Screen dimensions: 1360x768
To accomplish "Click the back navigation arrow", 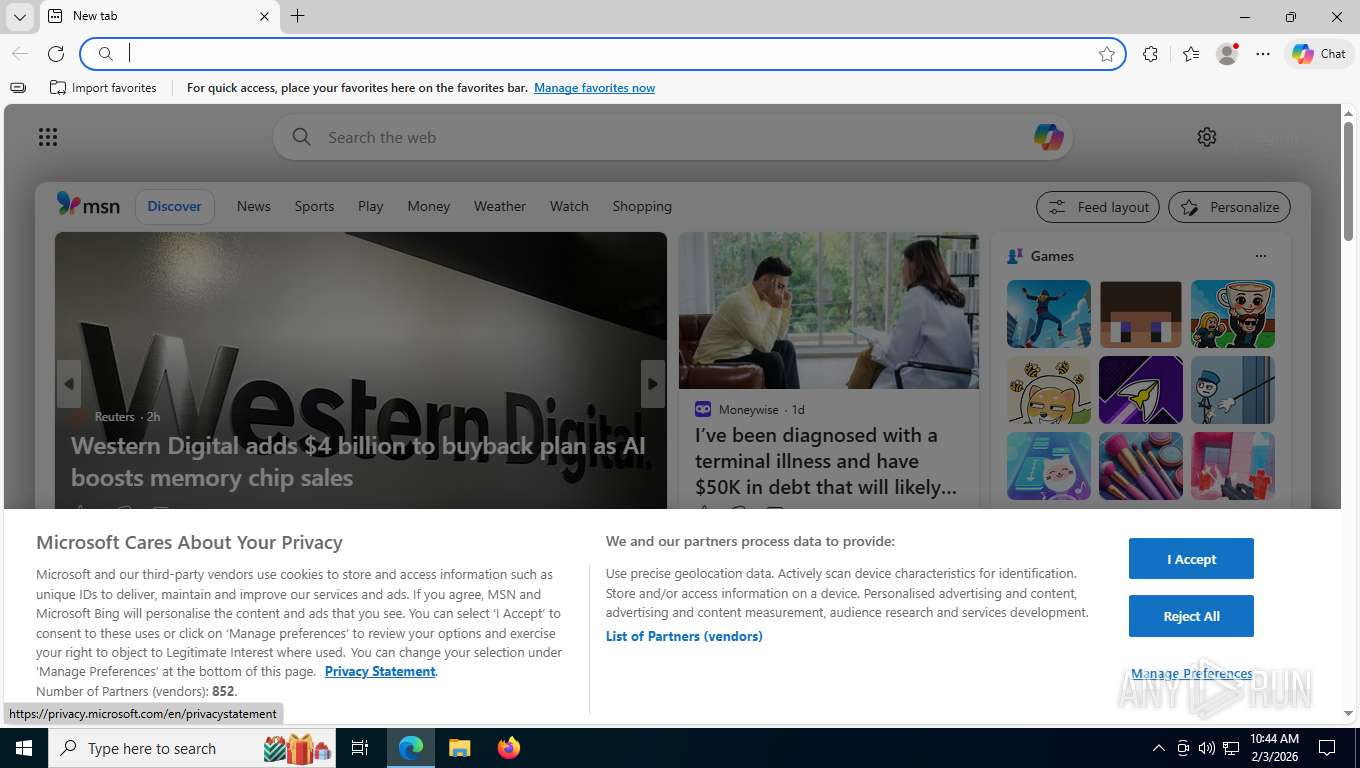I will click(20, 54).
